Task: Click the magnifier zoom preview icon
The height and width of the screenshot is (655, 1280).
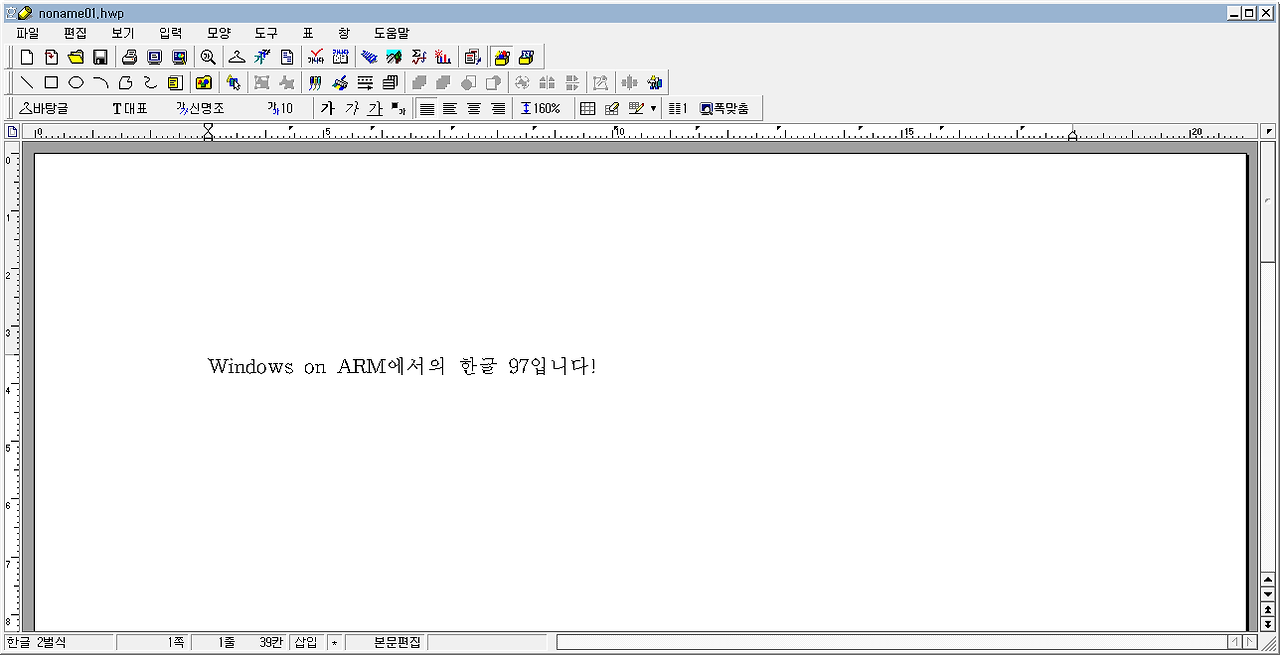Action: click(x=208, y=58)
